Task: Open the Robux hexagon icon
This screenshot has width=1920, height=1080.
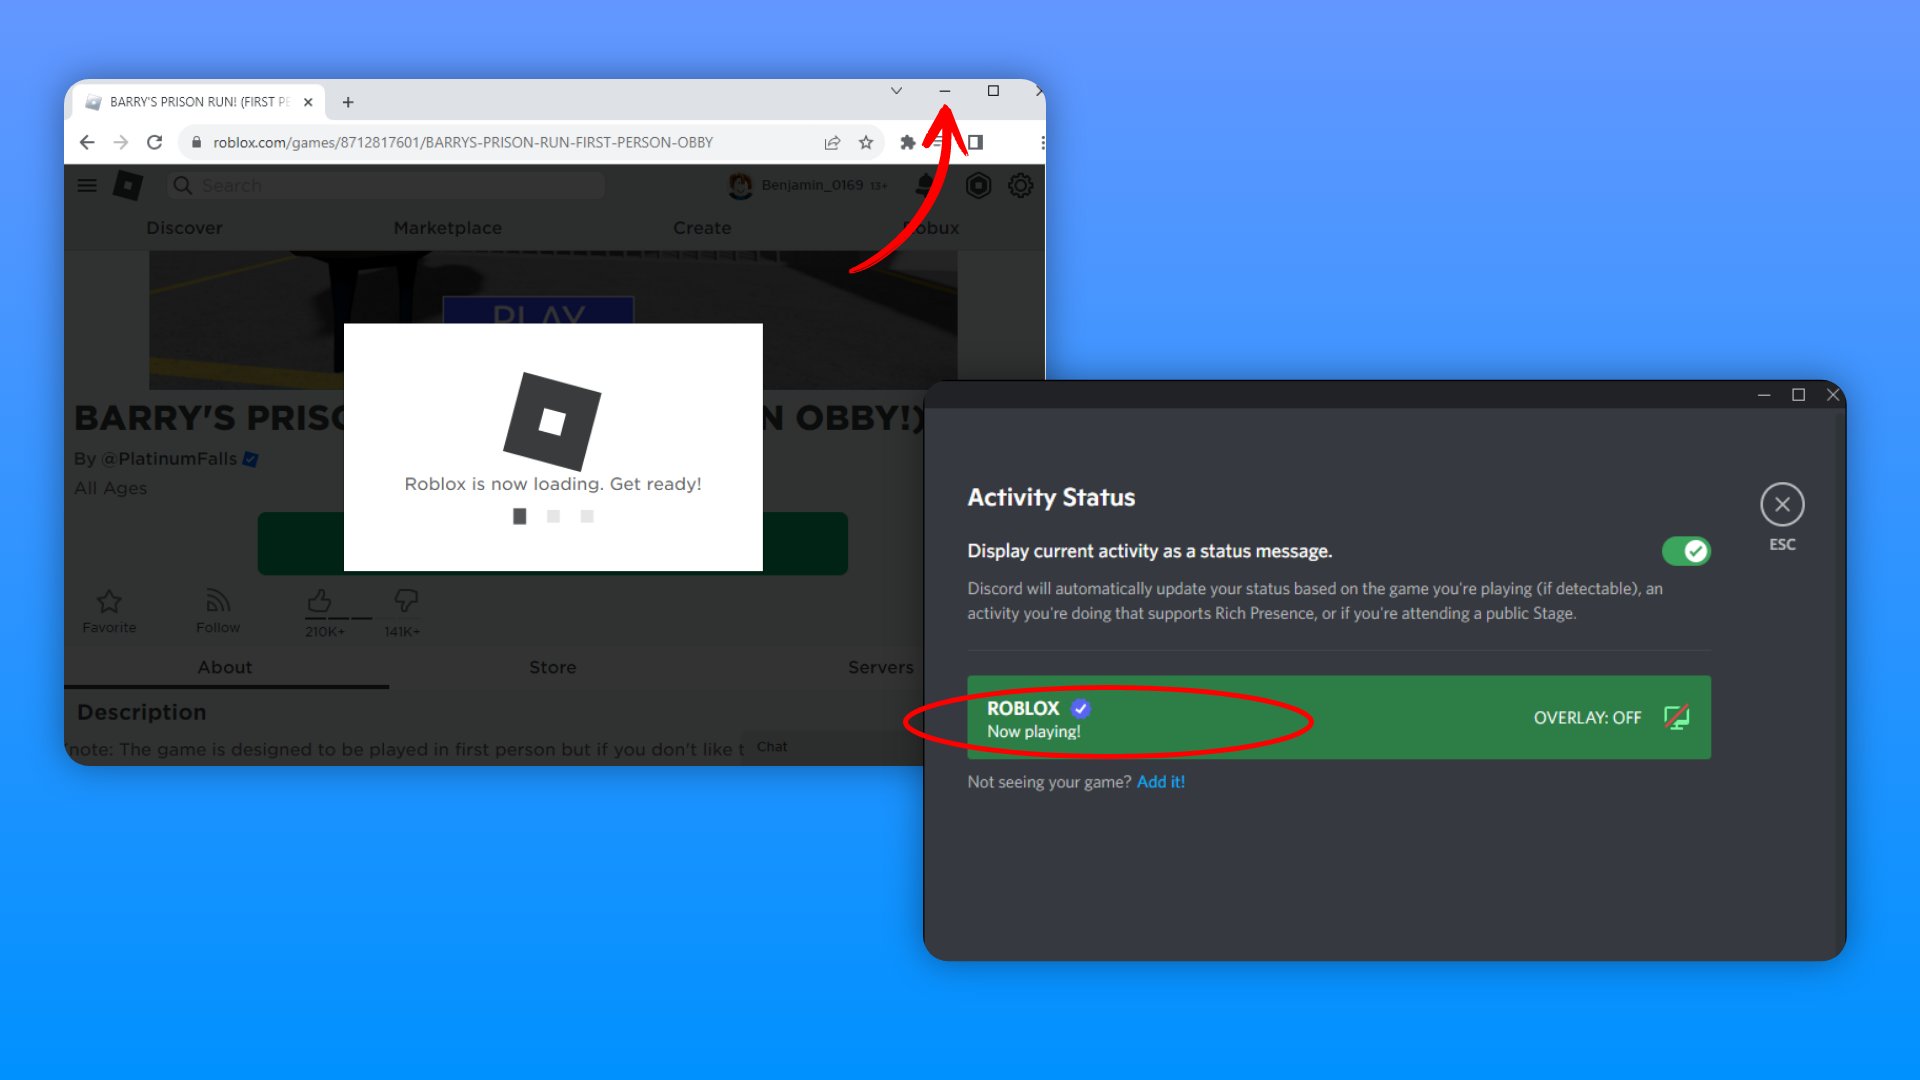Action: 978,185
